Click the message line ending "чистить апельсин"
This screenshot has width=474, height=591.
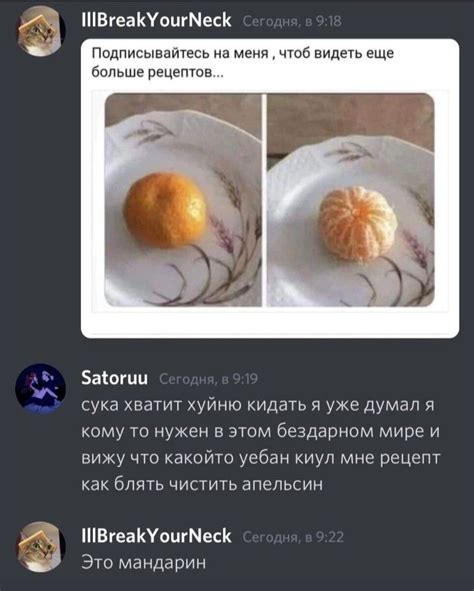pos(202,484)
